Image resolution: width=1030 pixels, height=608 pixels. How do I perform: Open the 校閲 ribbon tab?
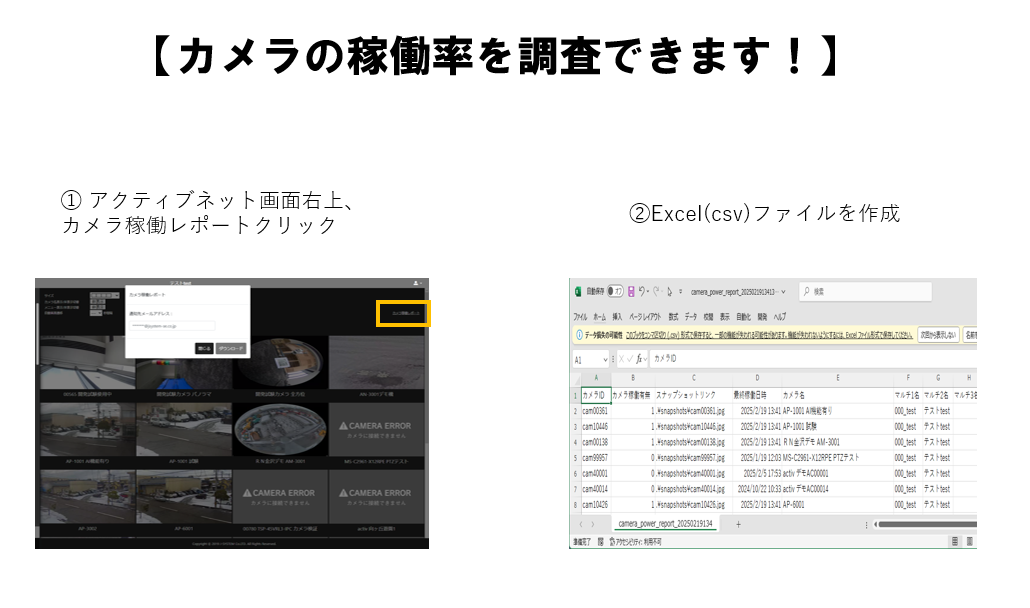tap(708, 316)
